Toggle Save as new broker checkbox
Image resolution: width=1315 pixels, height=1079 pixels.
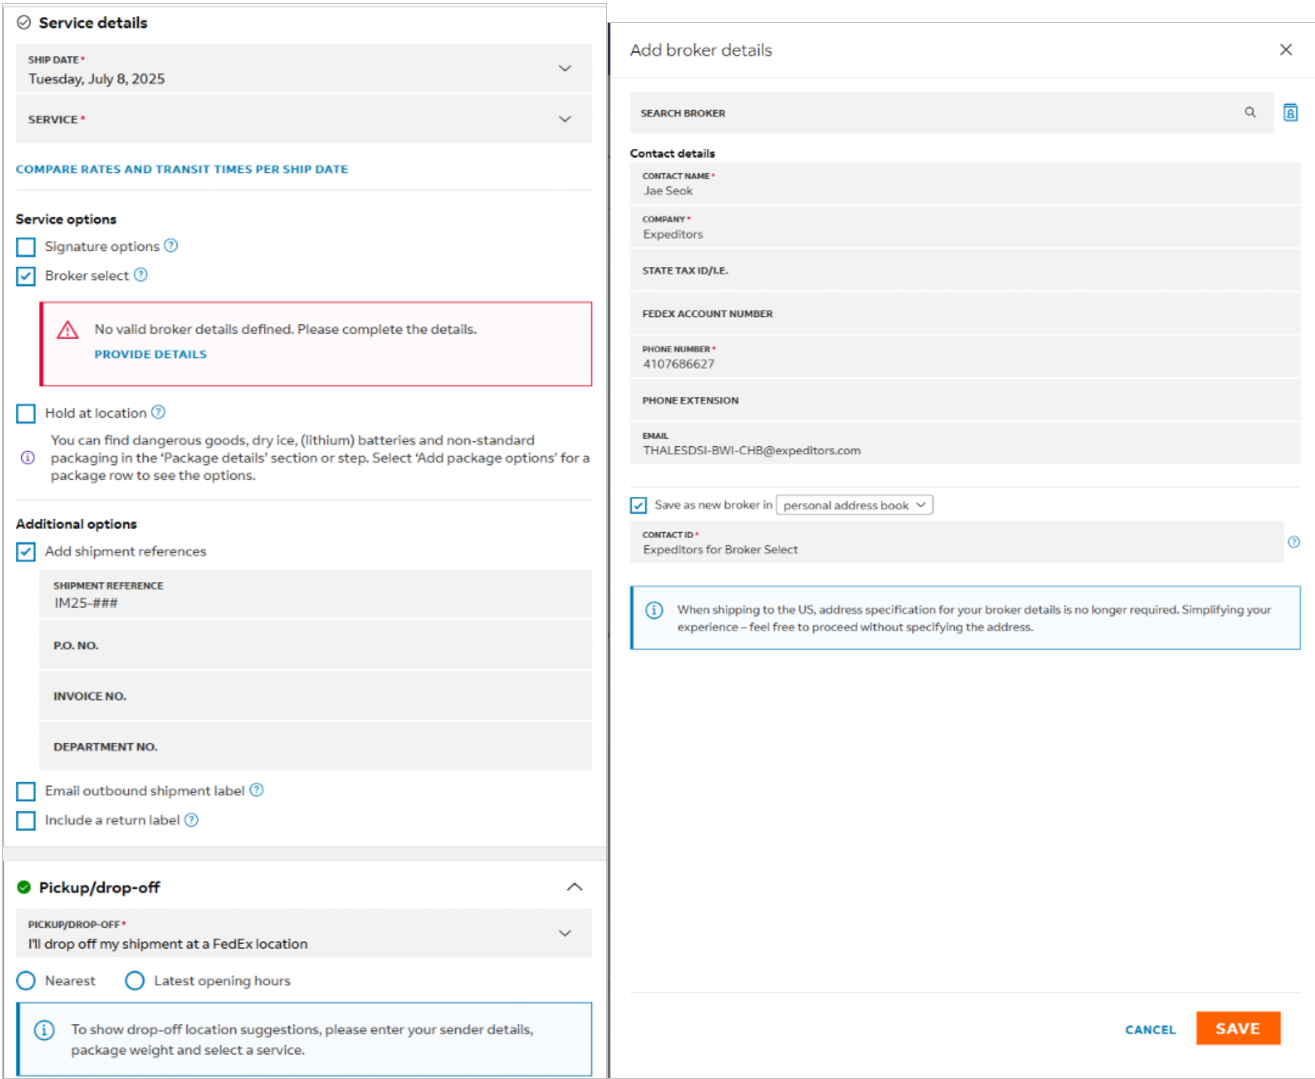click(639, 505)
